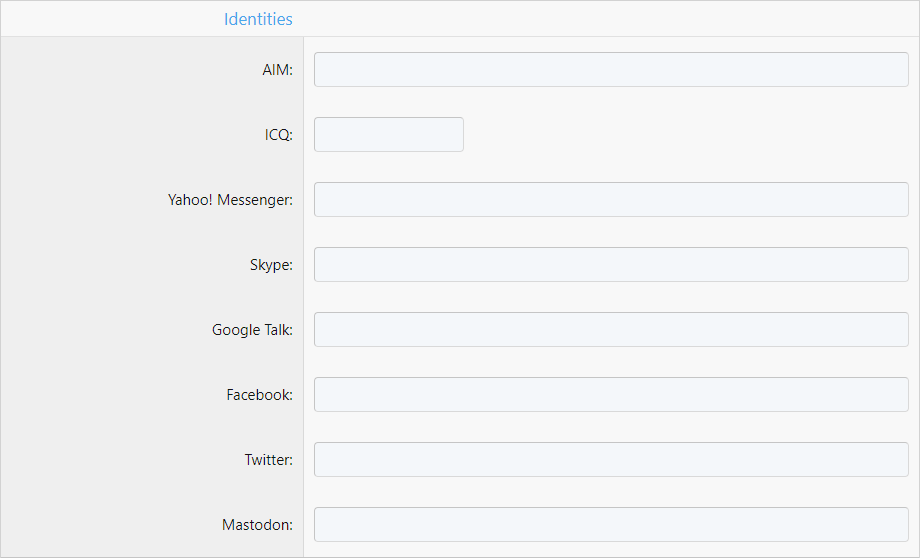Click the Skype username field
This screenshot has height=558, width=920.
click(x=611, y=265)
